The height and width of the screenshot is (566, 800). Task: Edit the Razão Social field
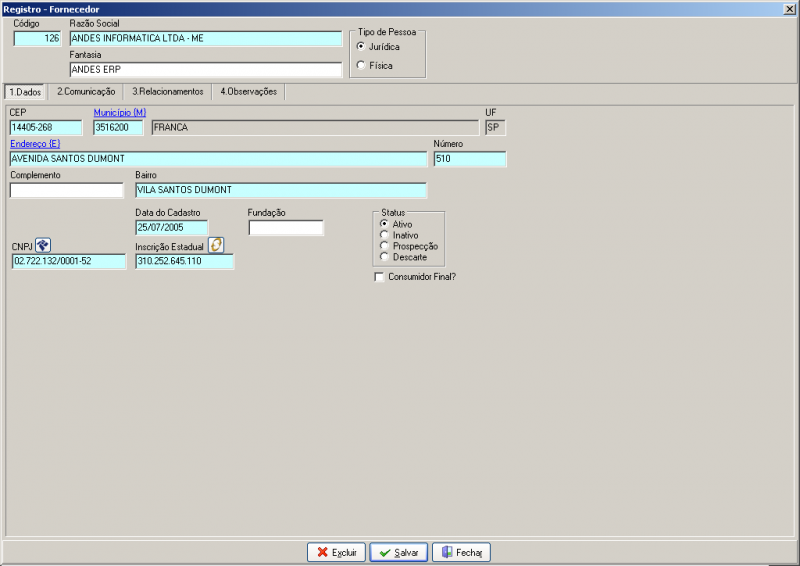[x=206, y=38]
